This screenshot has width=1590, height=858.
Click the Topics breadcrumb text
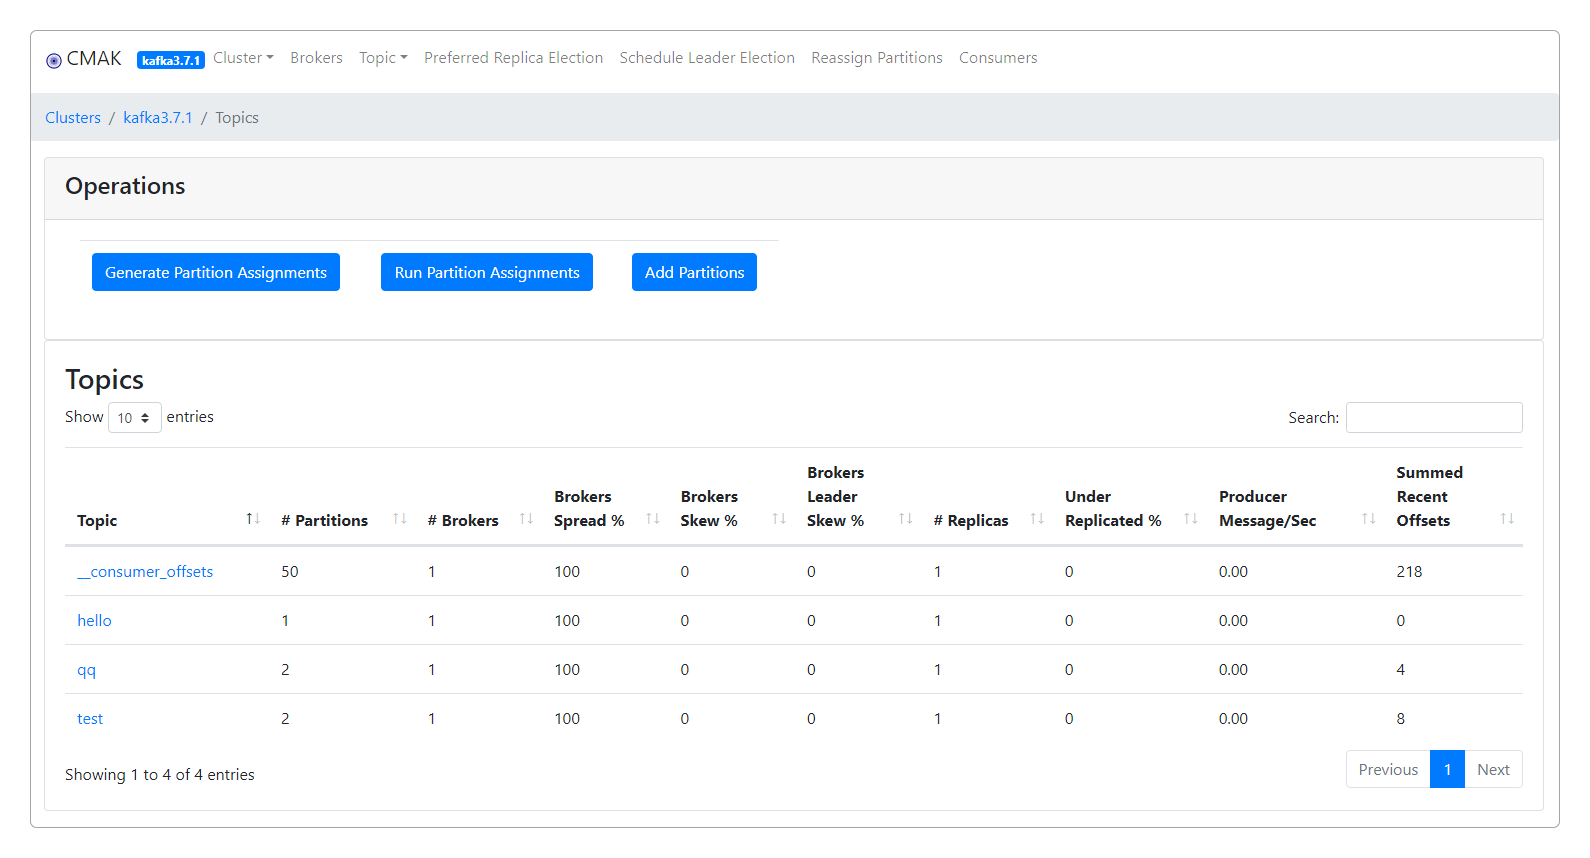point(237,118)
